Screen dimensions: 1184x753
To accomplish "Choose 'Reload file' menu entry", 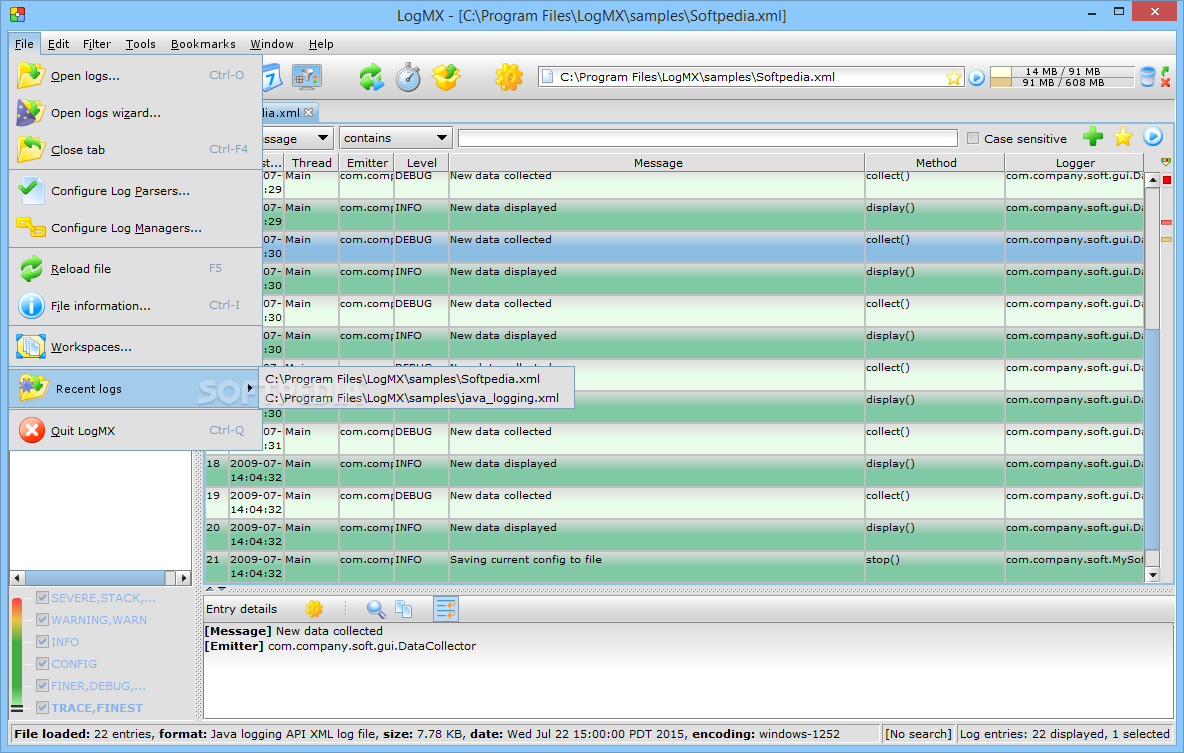I will click(135, 268).
